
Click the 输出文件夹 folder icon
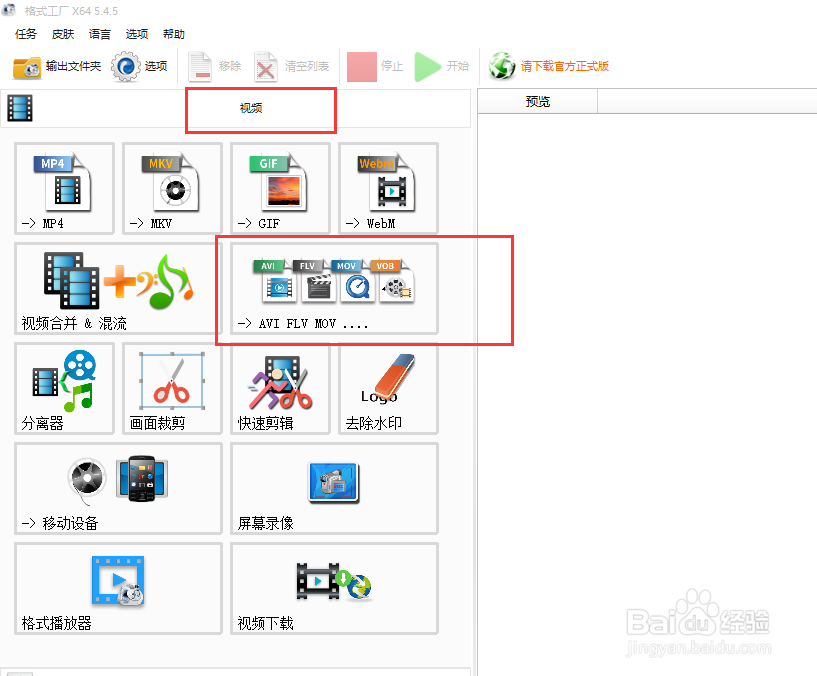[x=27, y=67]
